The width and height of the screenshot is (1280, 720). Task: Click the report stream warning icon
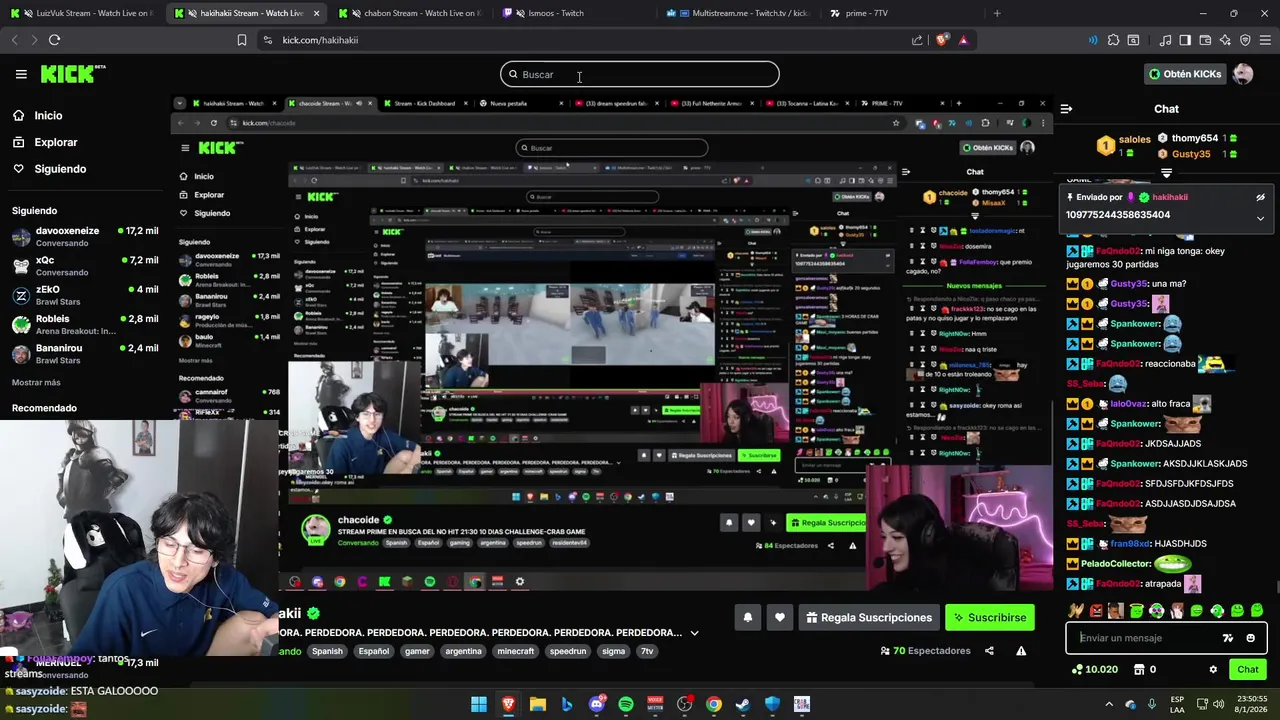[x=1021, y=651]
